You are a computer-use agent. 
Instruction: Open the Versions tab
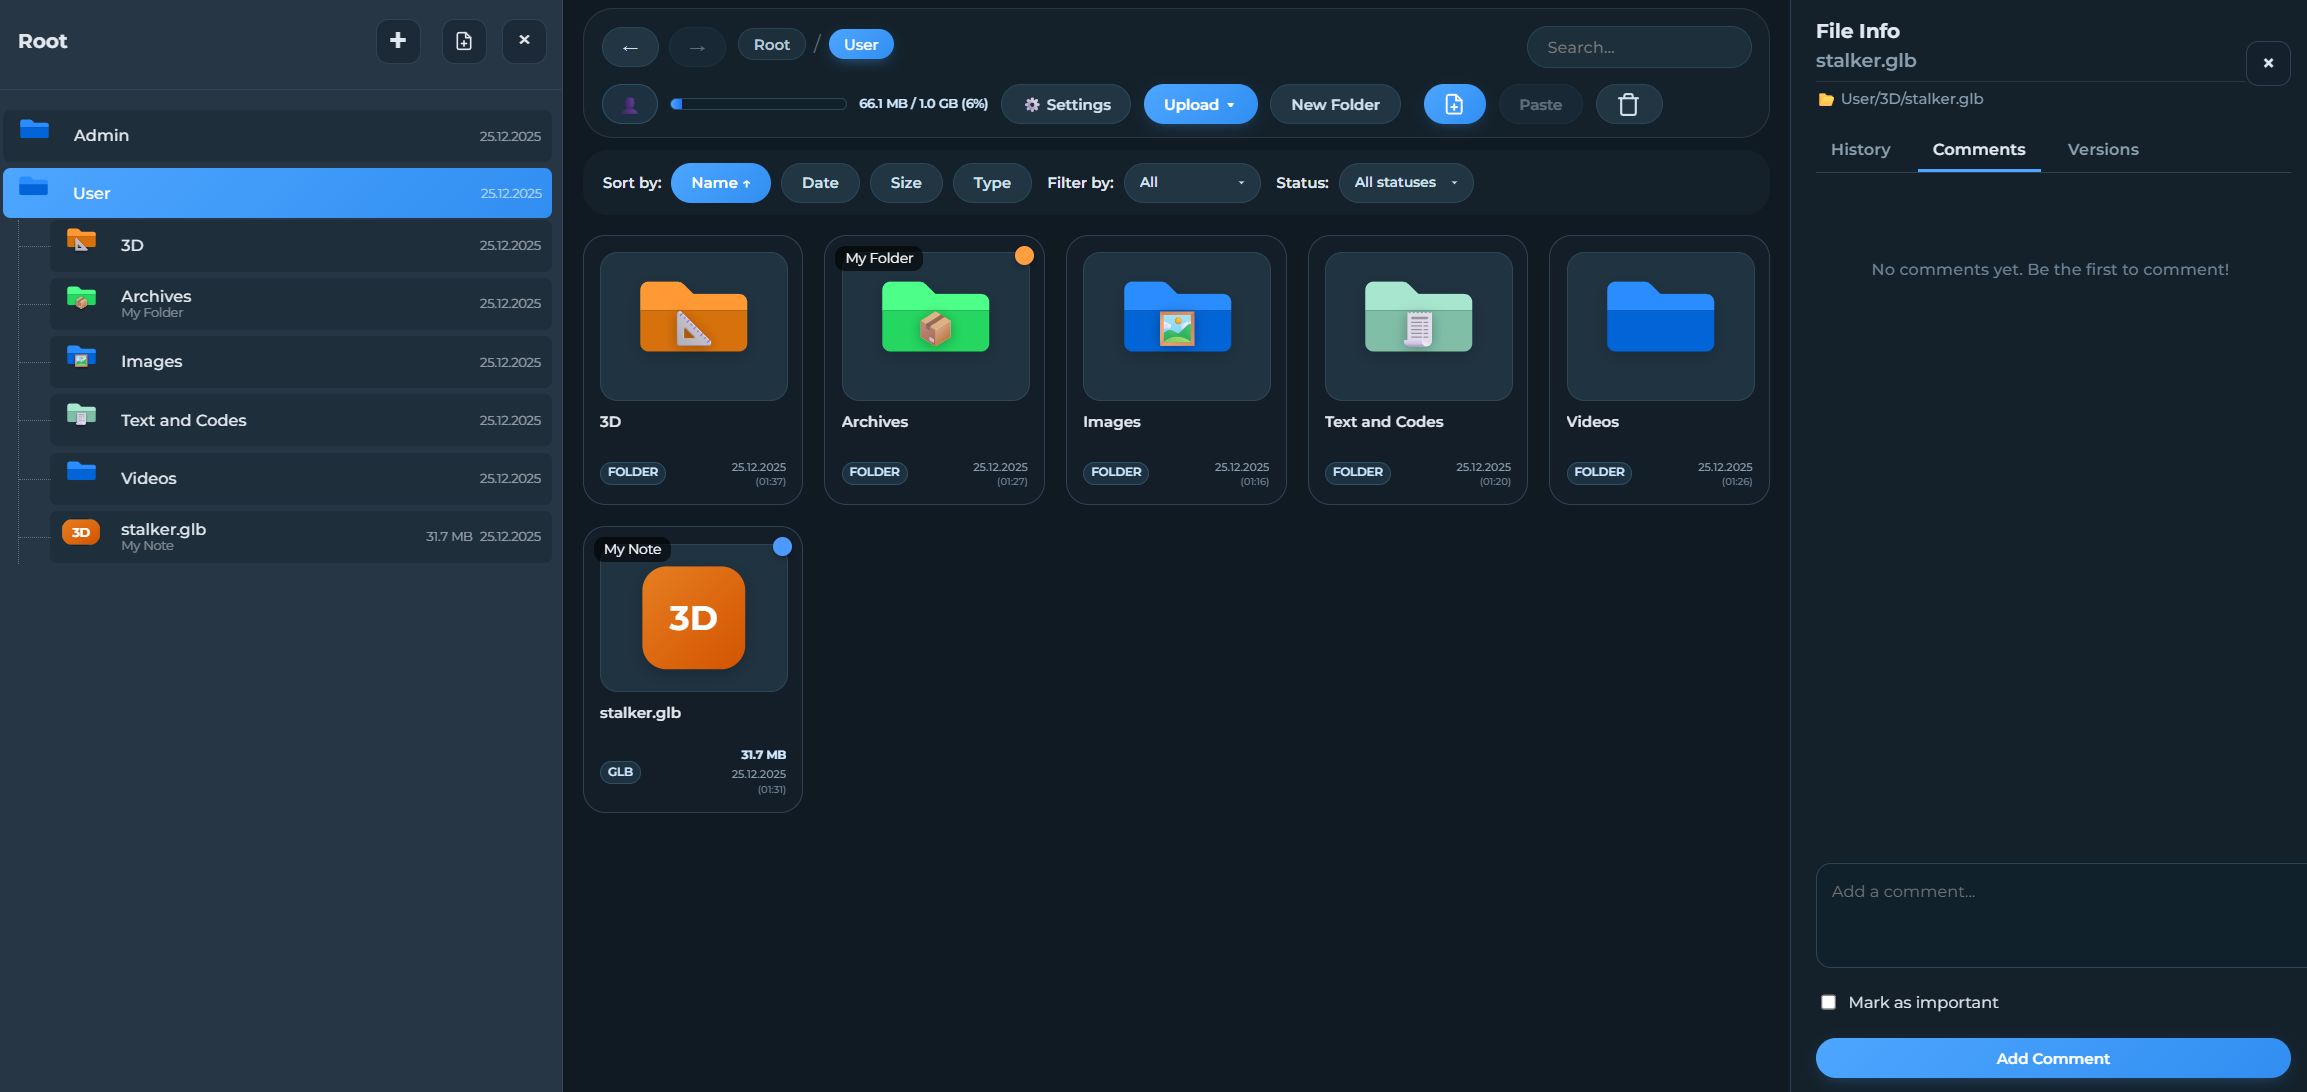coord(2102,149)
